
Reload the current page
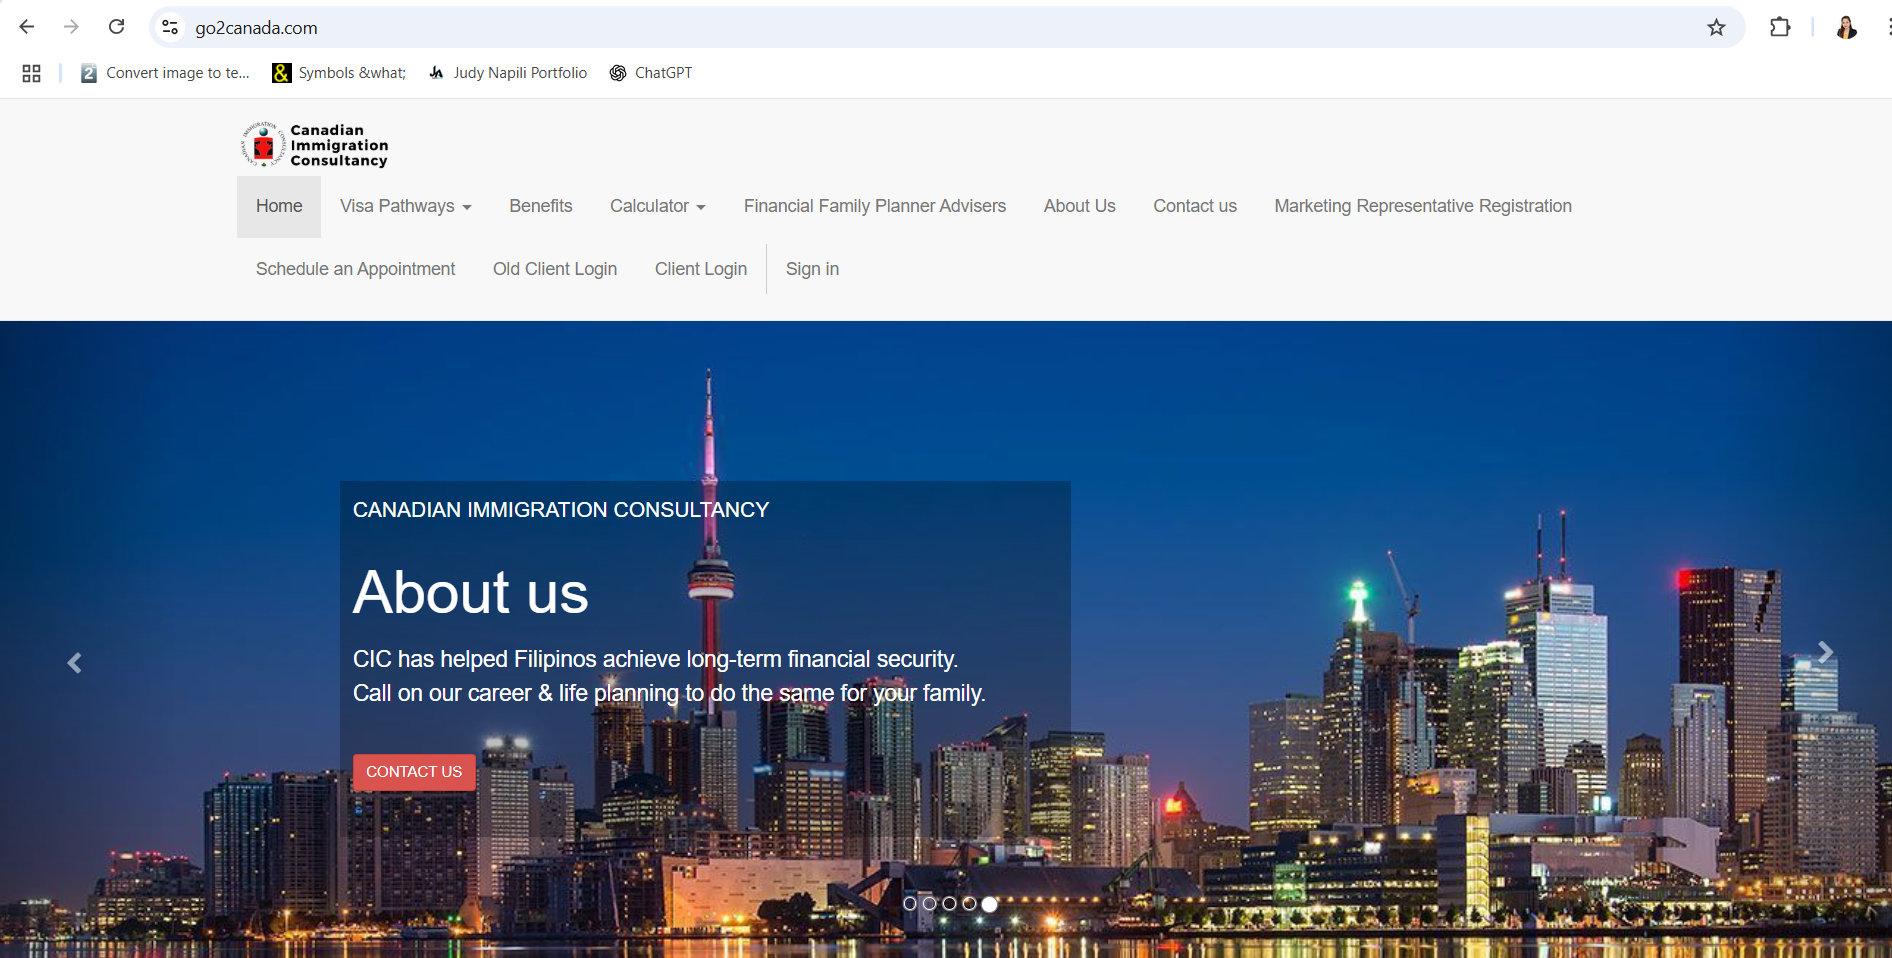point(117,27)
